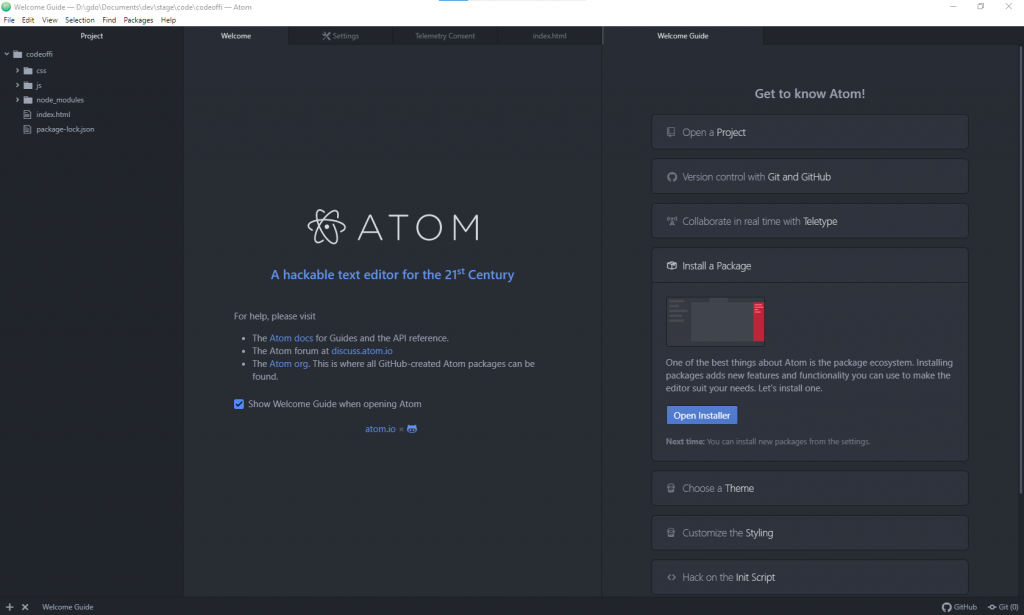1024x615 pixels.
Task: Open the File menu
Action: [x=9, y=20]
